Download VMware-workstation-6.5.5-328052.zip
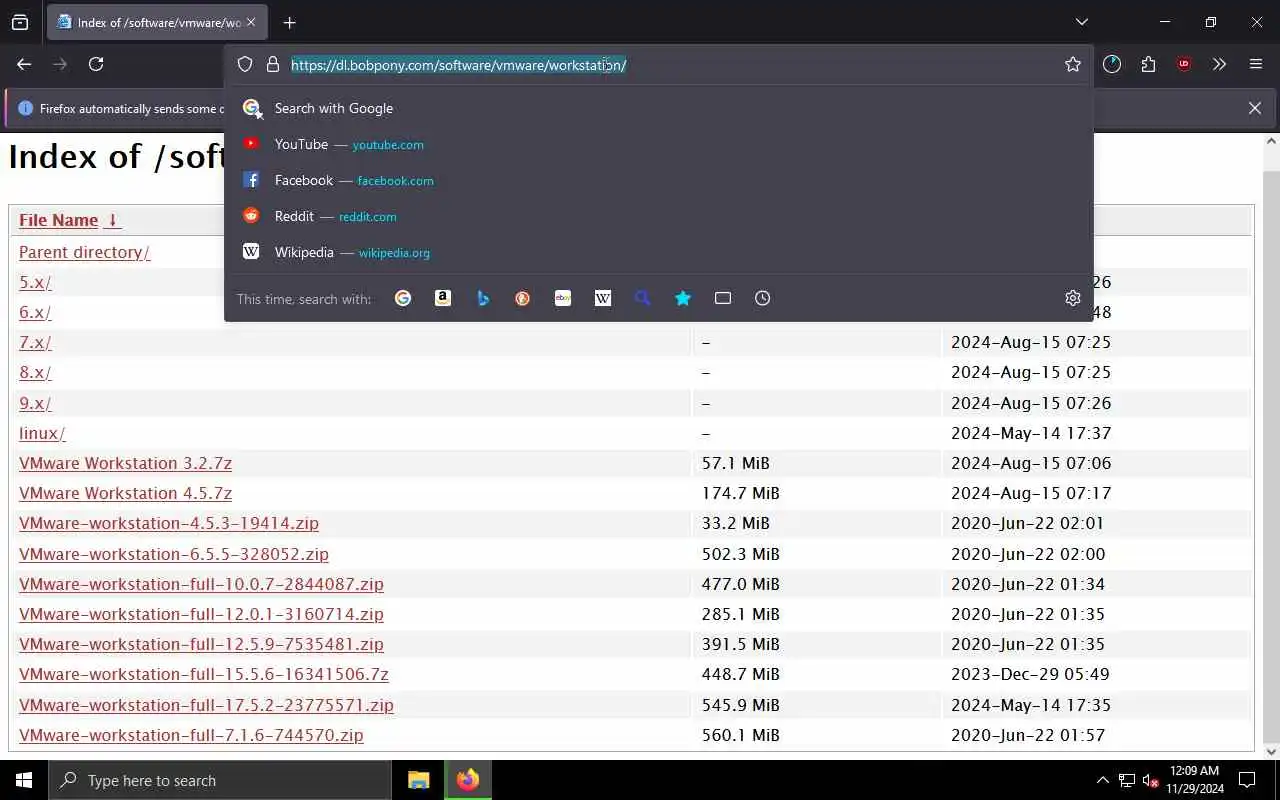This screenshot has height=800, width=1280. (174, 554)
